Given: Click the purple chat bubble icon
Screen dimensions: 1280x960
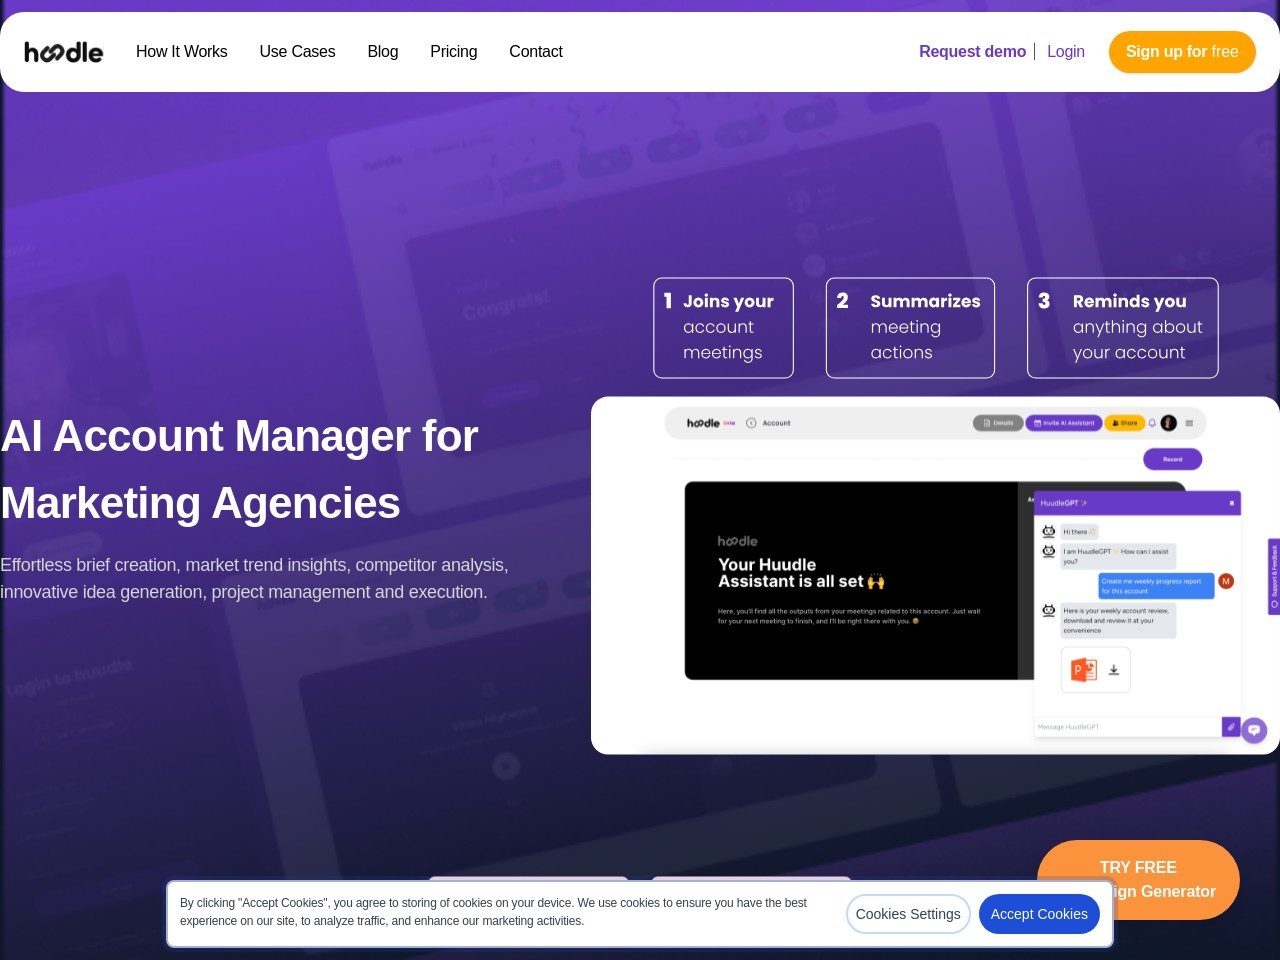Looking at the screenshot, I should point(1254,730).
